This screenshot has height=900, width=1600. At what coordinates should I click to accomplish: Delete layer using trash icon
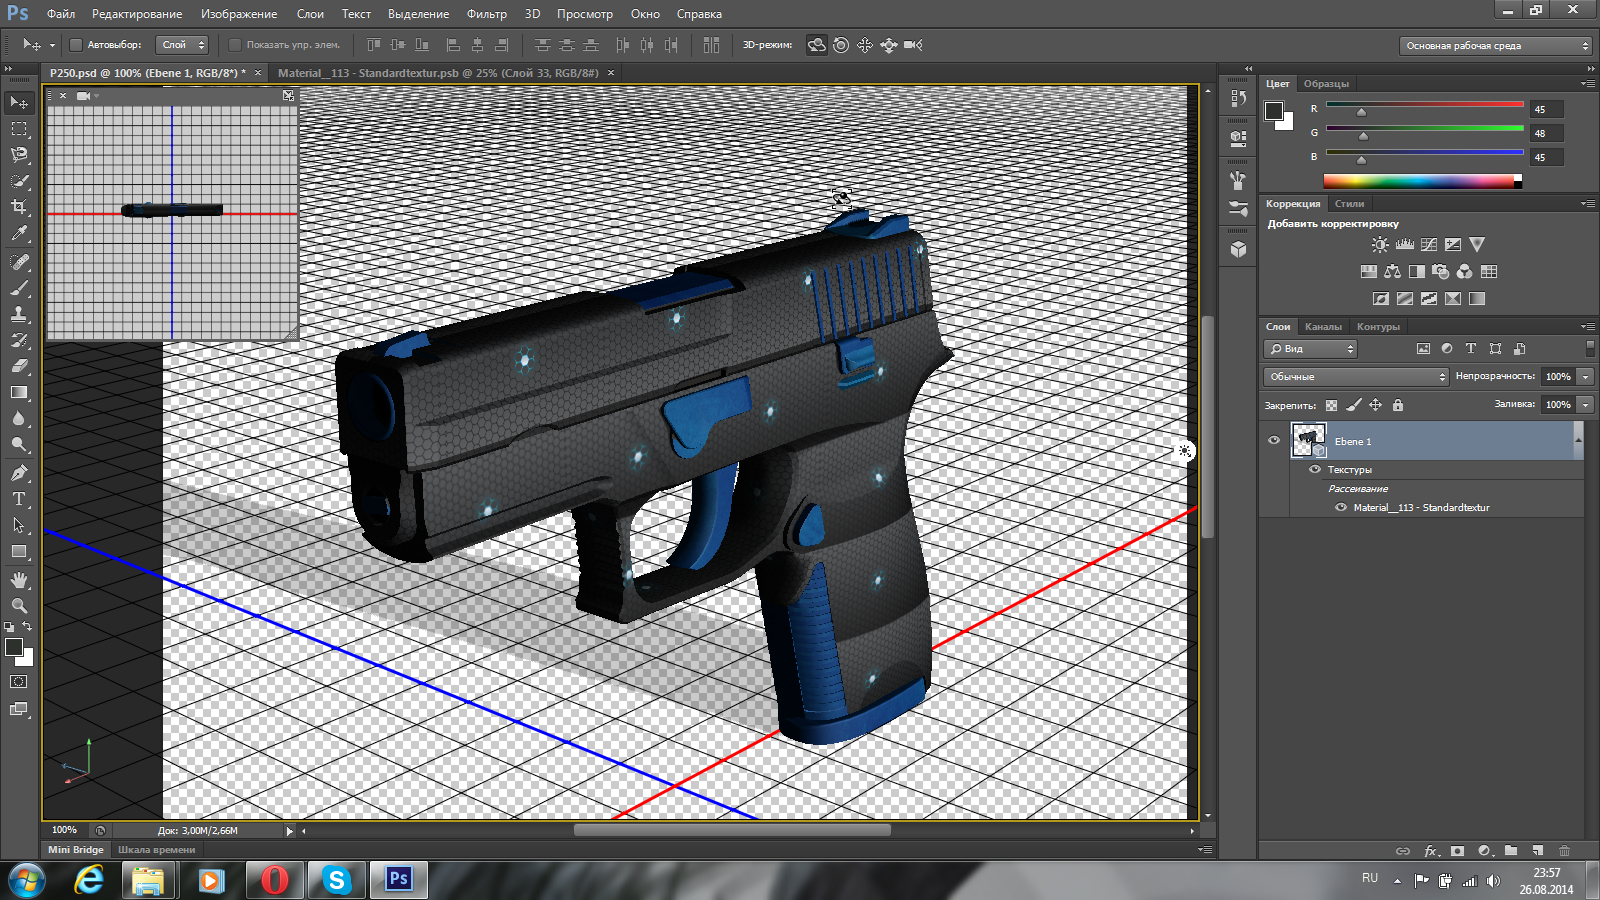(1564, 851)
